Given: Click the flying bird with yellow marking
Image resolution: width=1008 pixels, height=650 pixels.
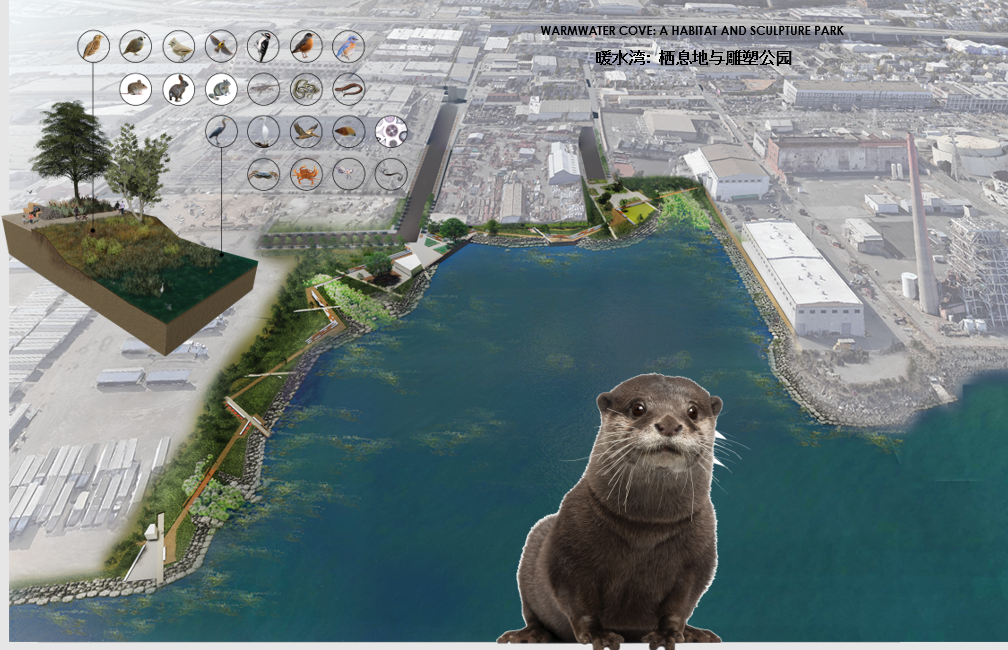Looking at the screenshot, I should point(220,46).
